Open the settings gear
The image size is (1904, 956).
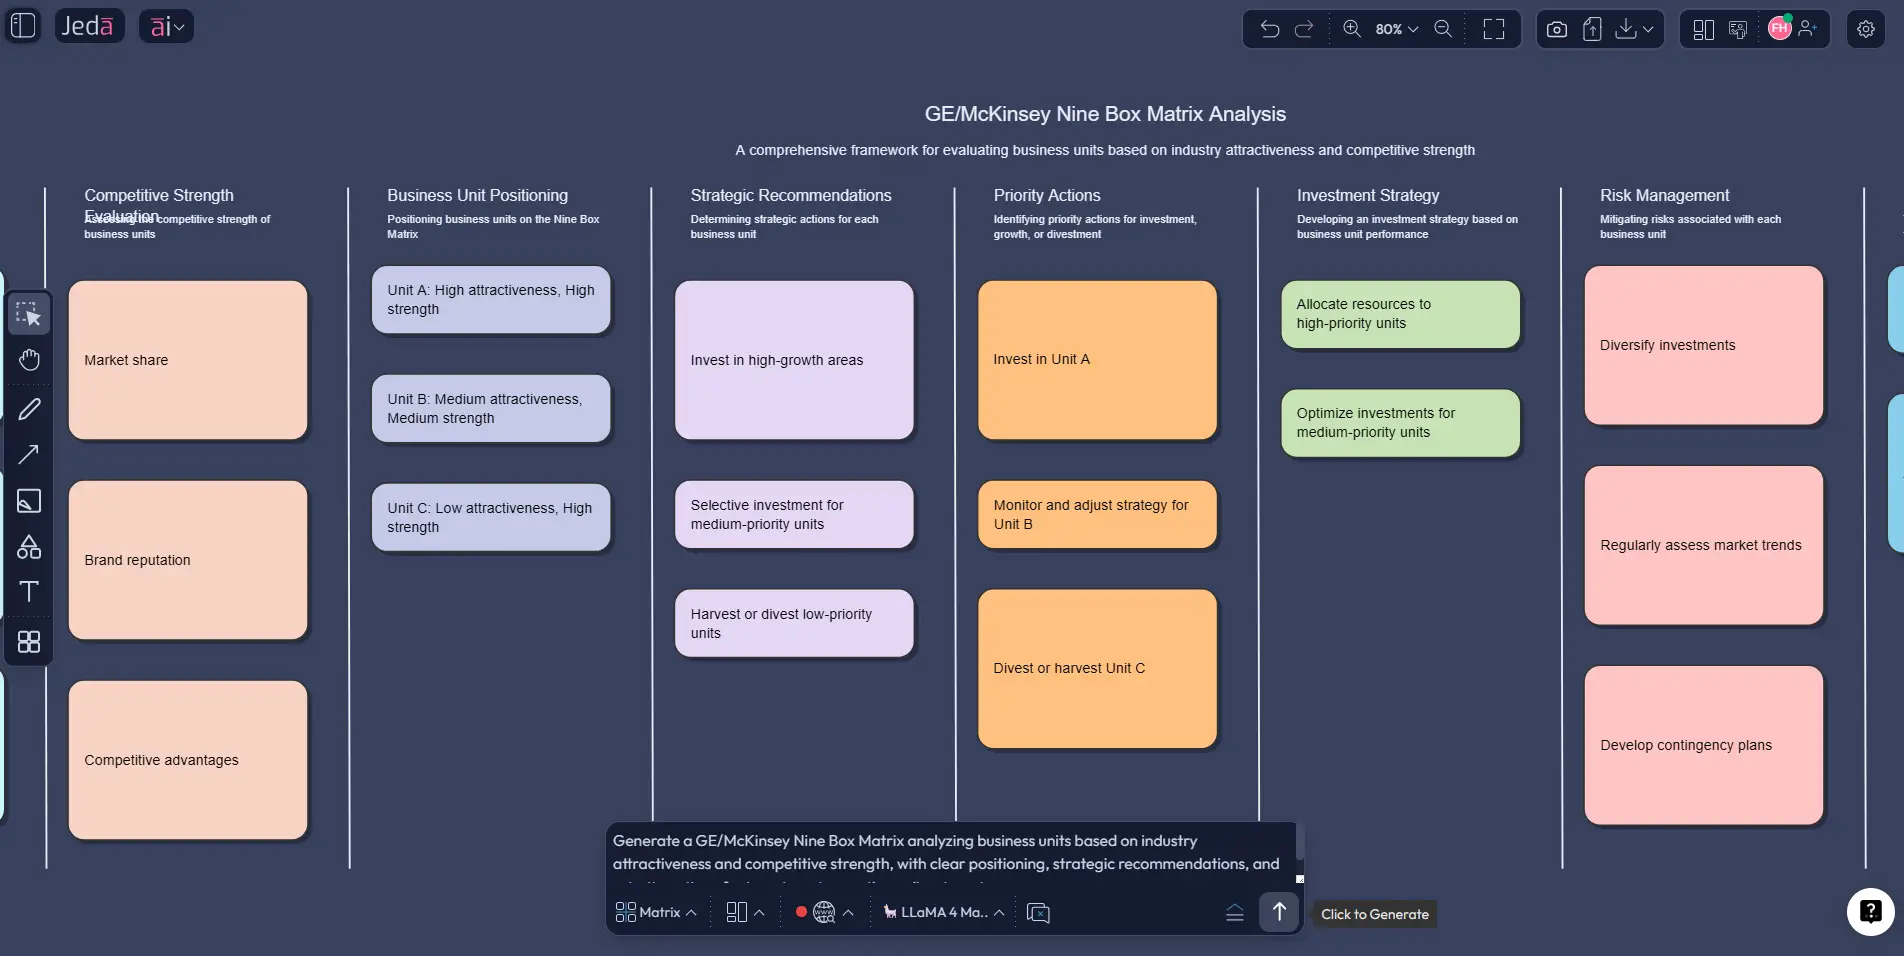click(x=1865, y=29)
